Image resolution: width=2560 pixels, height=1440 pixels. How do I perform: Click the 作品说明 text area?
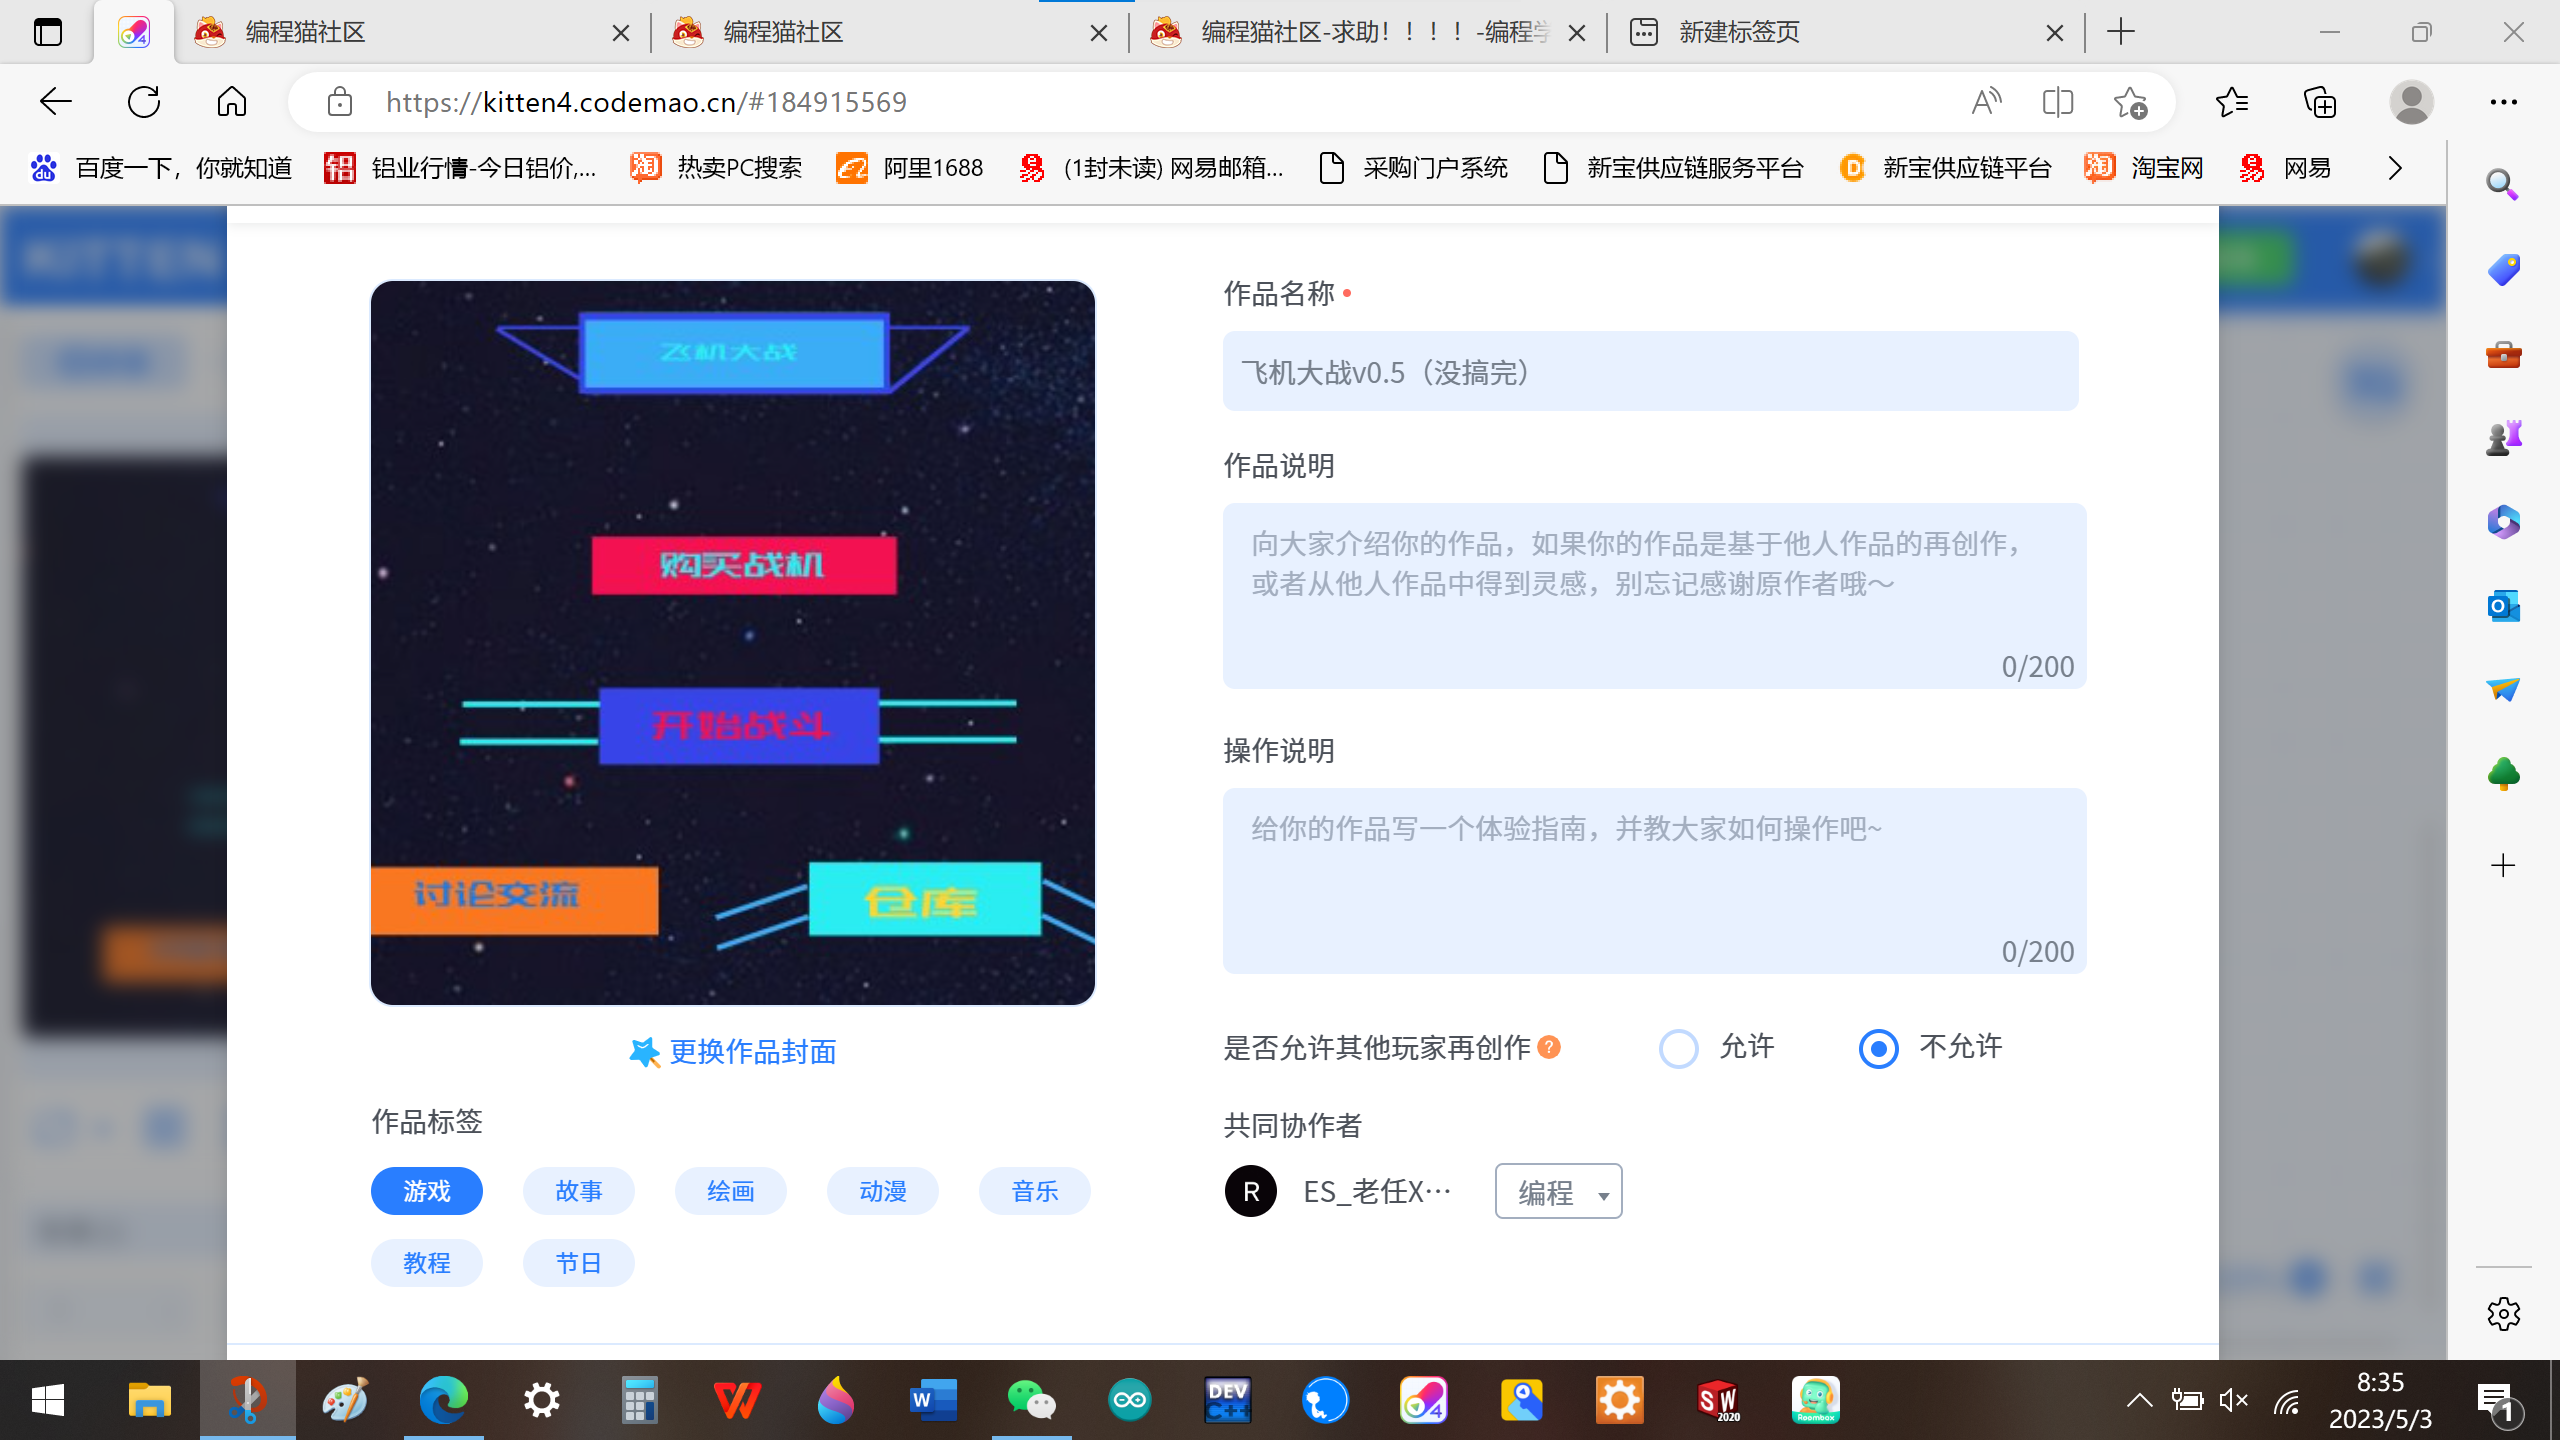point(1654,596)
